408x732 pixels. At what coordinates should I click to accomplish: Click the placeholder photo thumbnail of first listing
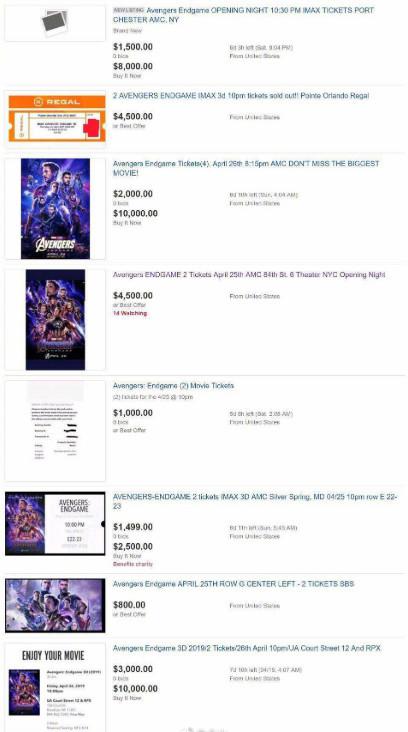click(x=55, y=23)
